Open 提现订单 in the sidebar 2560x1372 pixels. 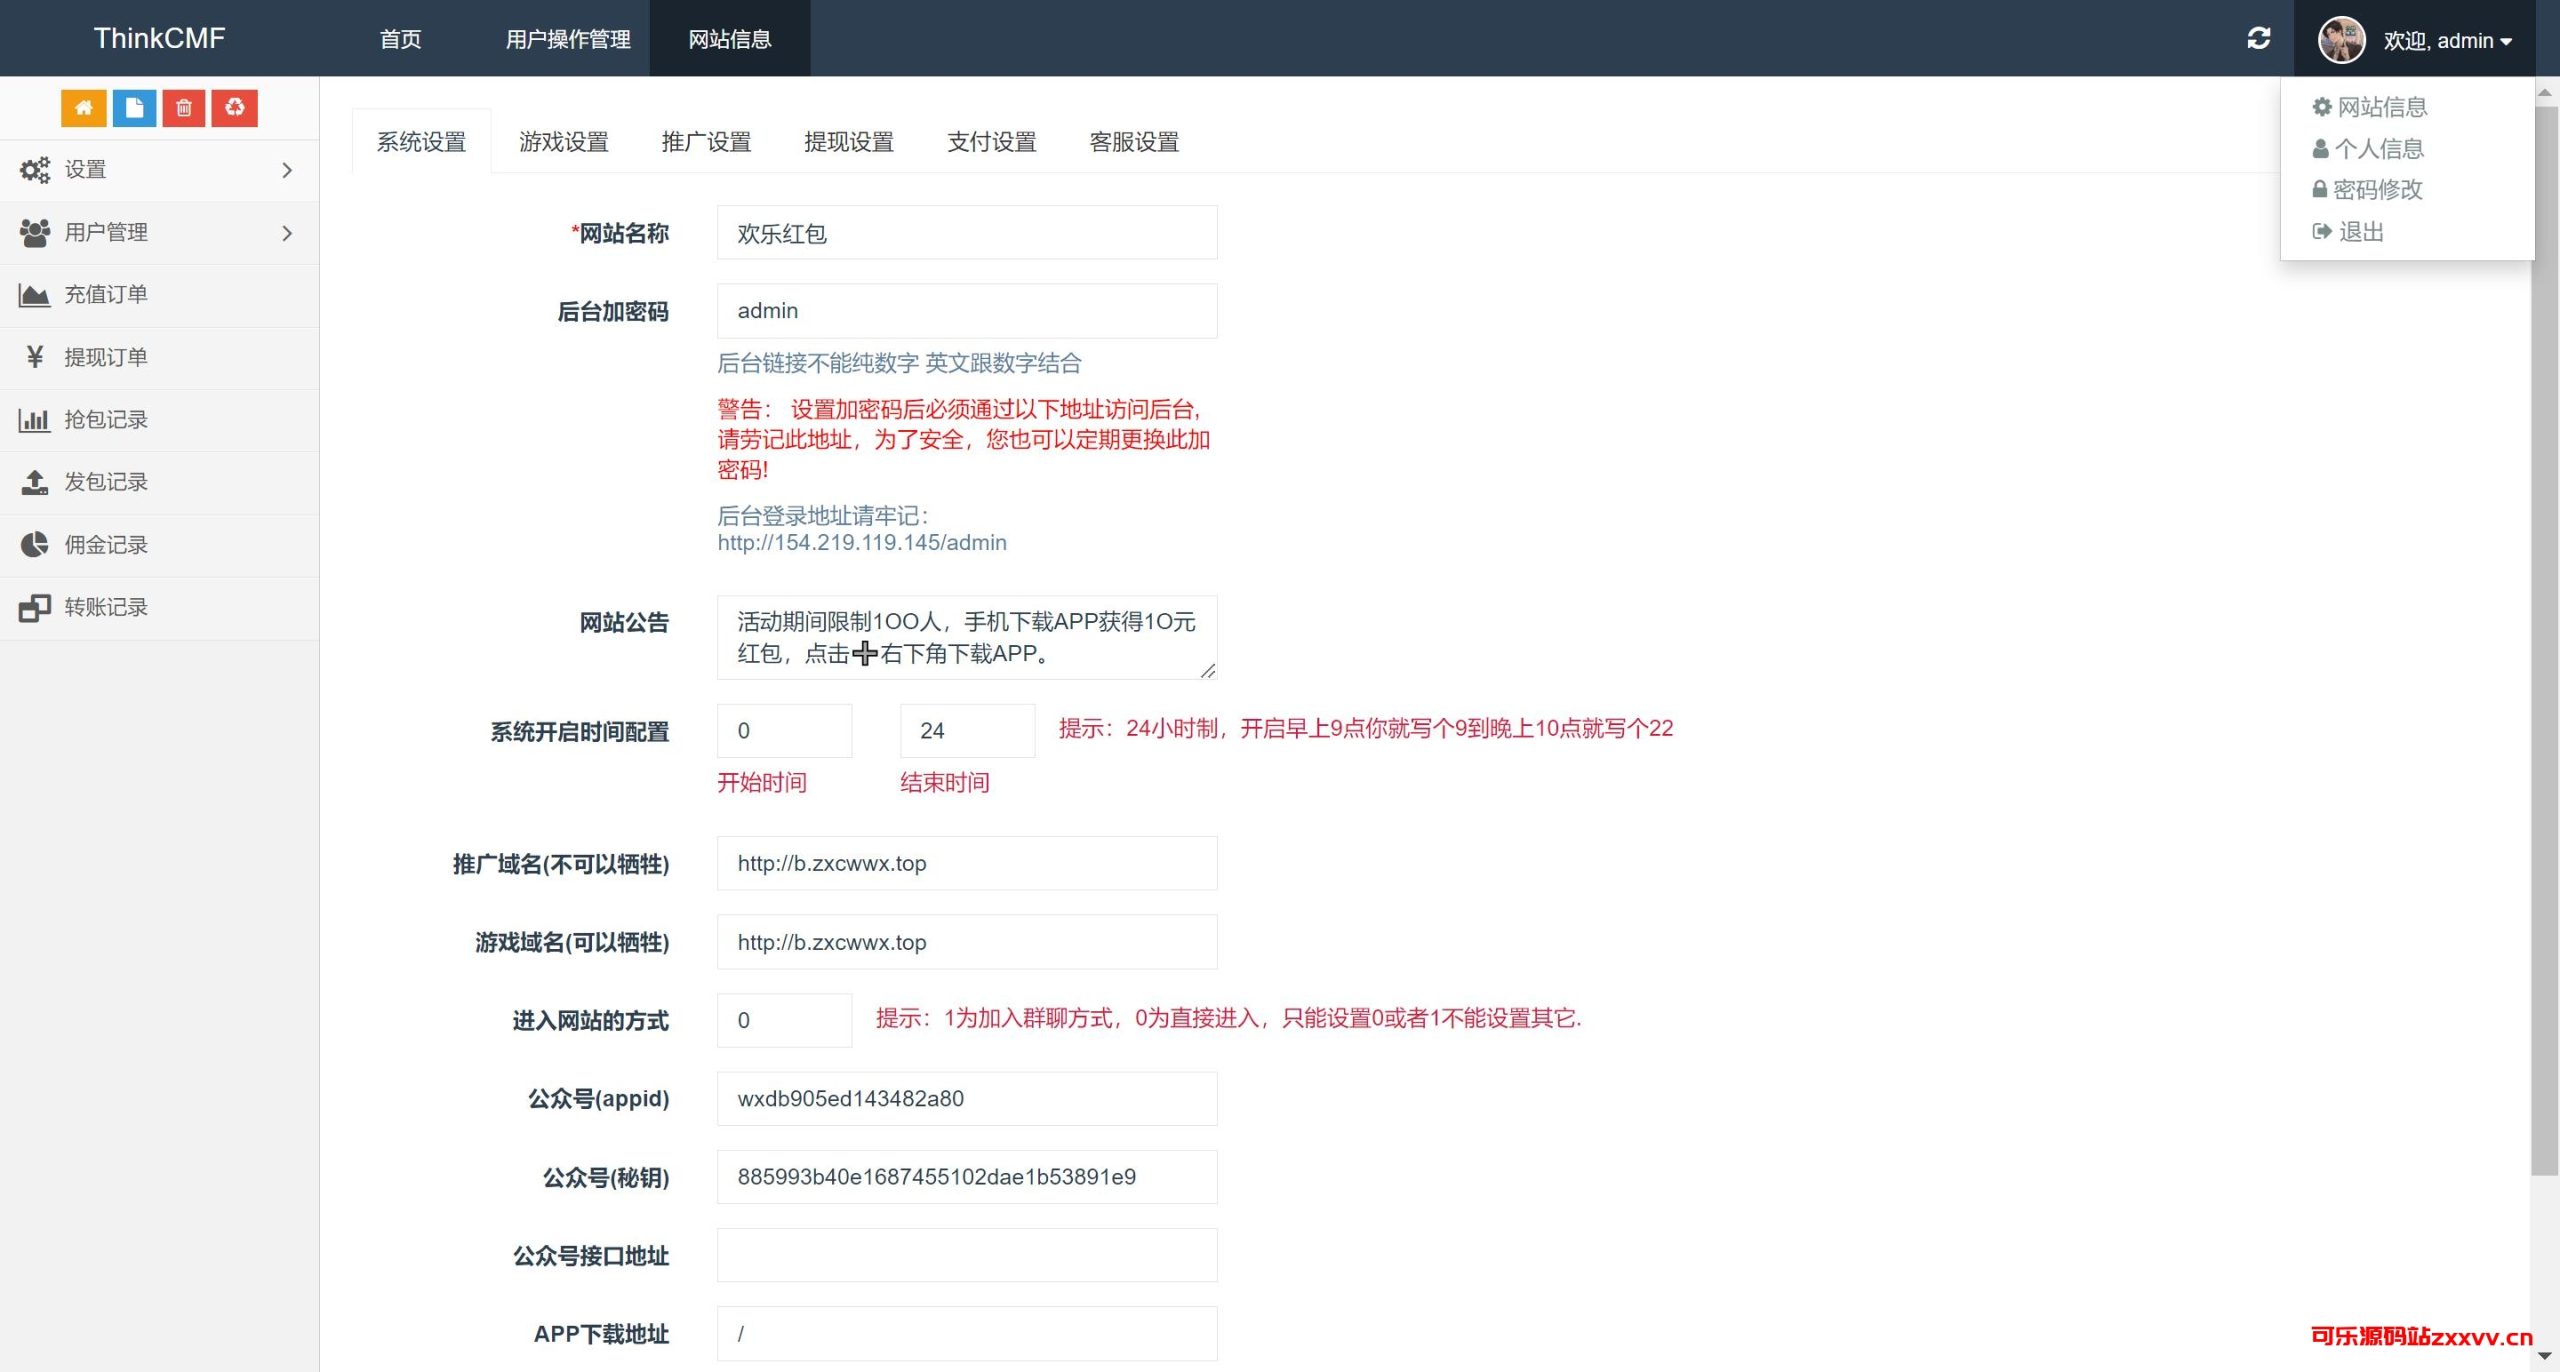(x=106, y=358)
